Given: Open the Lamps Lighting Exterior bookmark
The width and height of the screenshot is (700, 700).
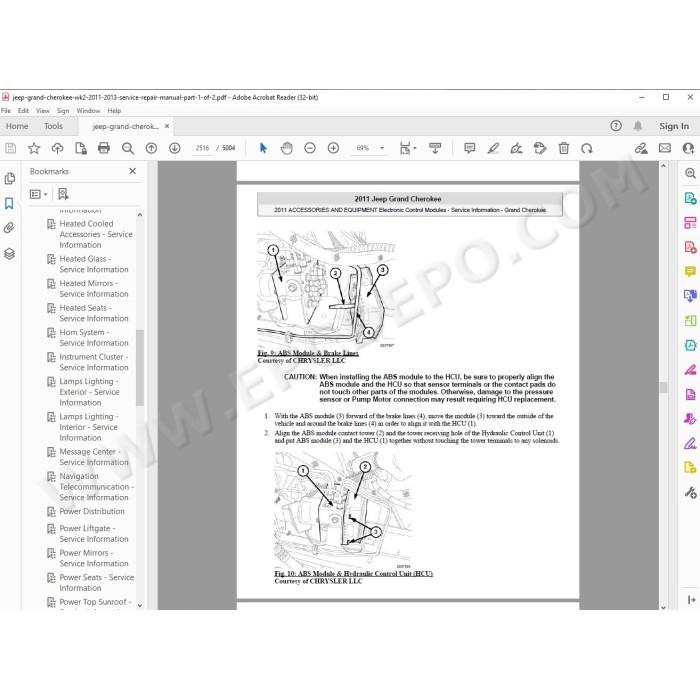Looking at the screenshot, I should coord(89,392).
